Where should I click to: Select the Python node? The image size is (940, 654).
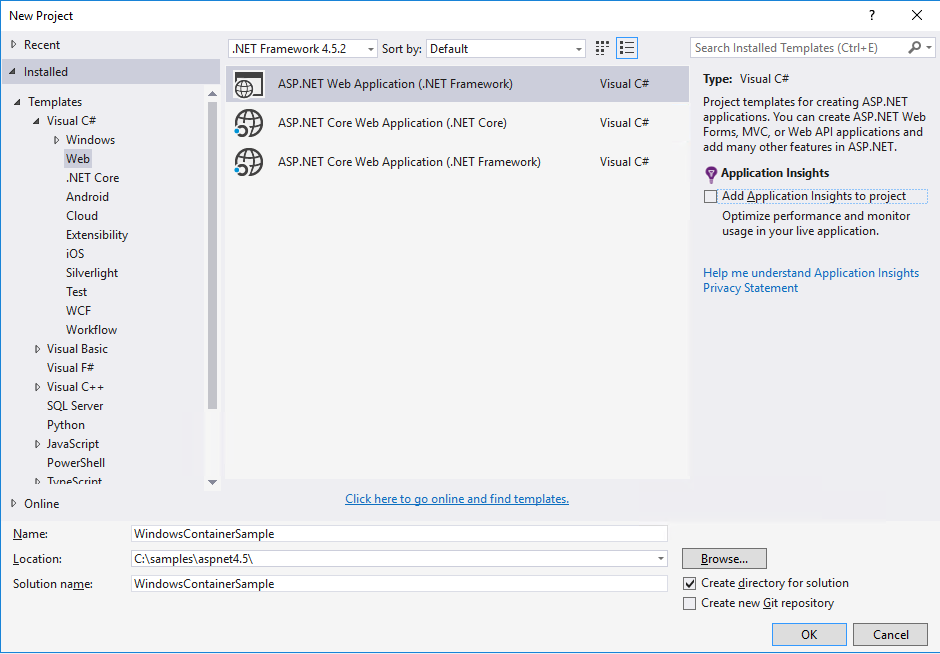click(x=66, y=425)
